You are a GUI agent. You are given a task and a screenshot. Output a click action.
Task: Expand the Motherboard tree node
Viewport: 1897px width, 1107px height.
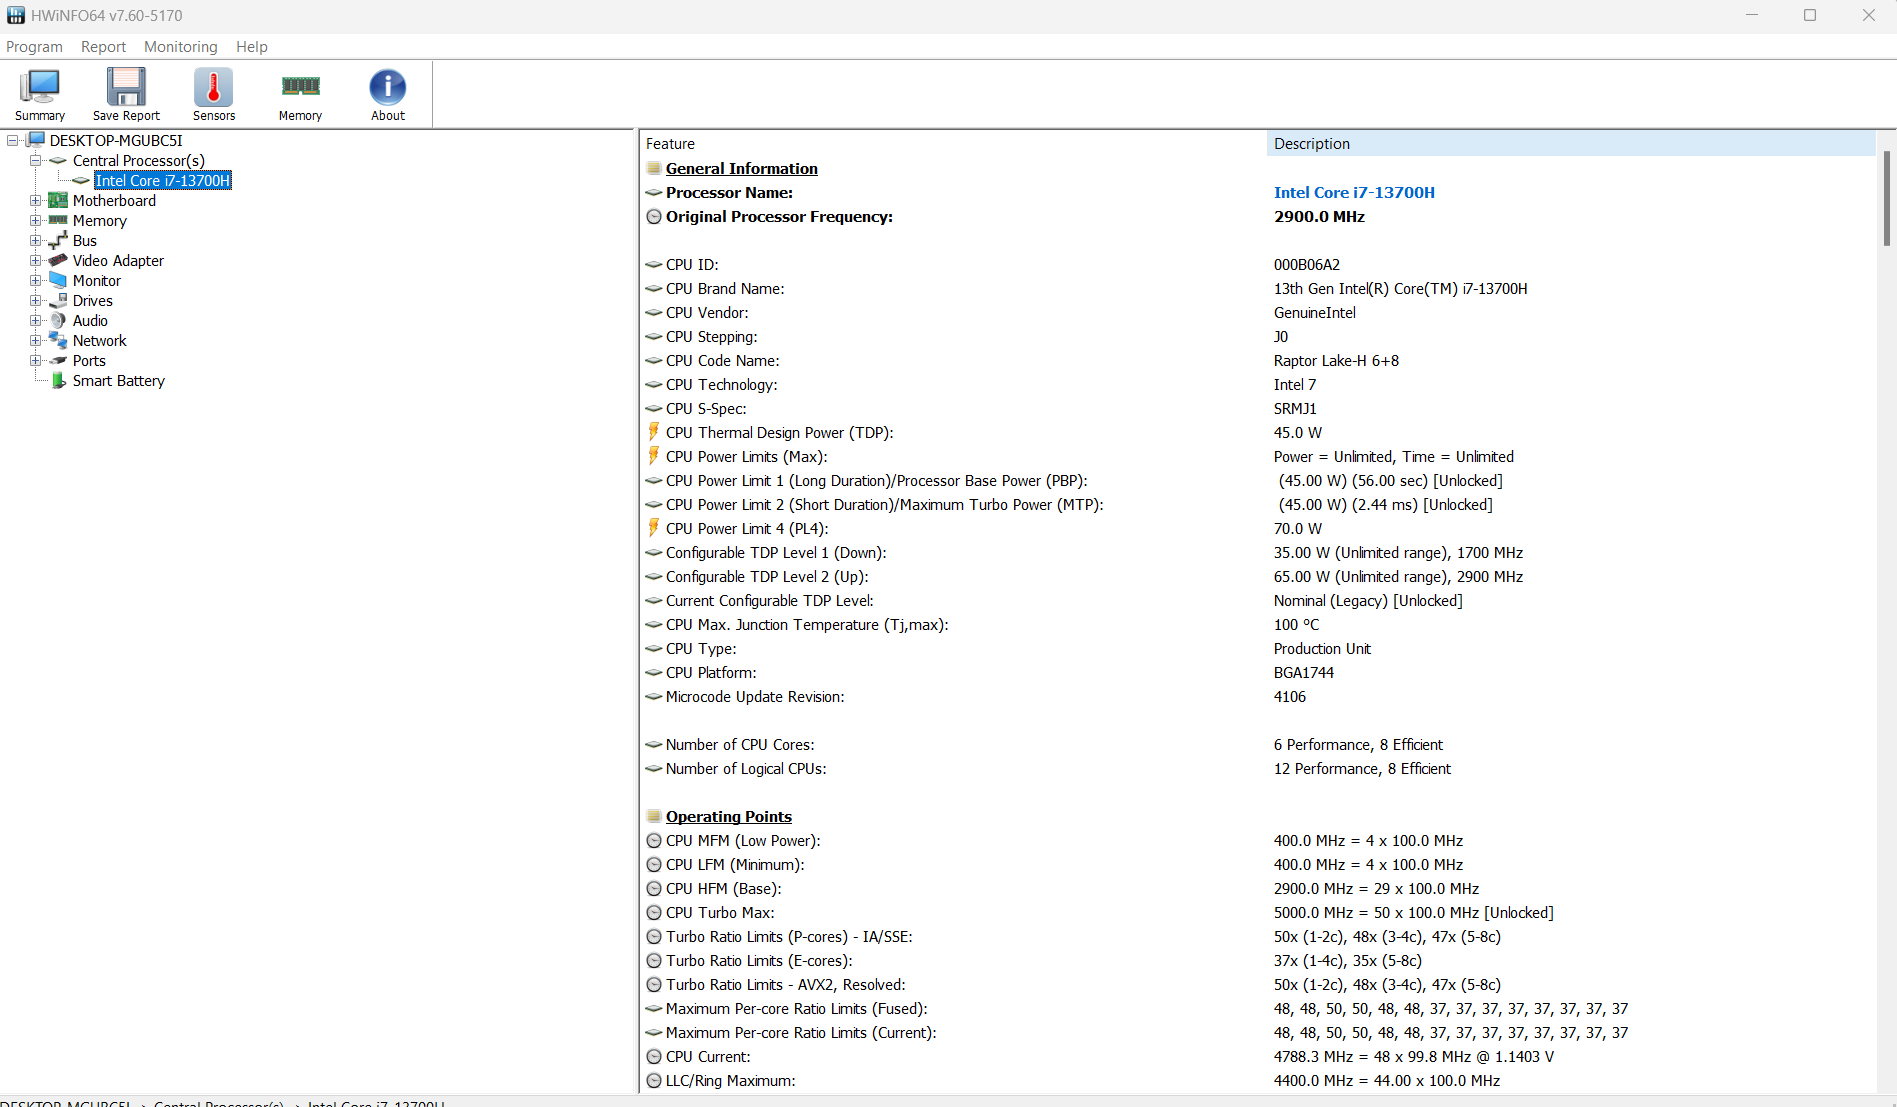click(36, 200)
